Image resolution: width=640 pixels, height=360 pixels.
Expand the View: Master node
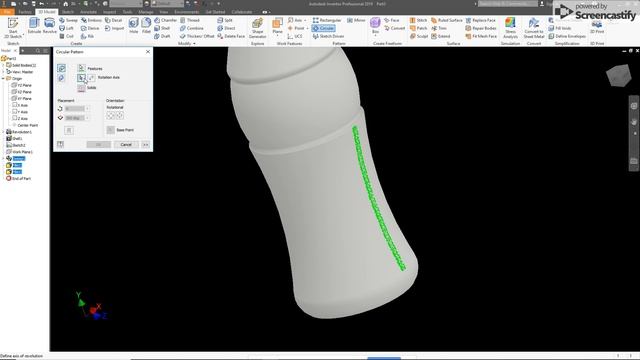coord(3,72)
